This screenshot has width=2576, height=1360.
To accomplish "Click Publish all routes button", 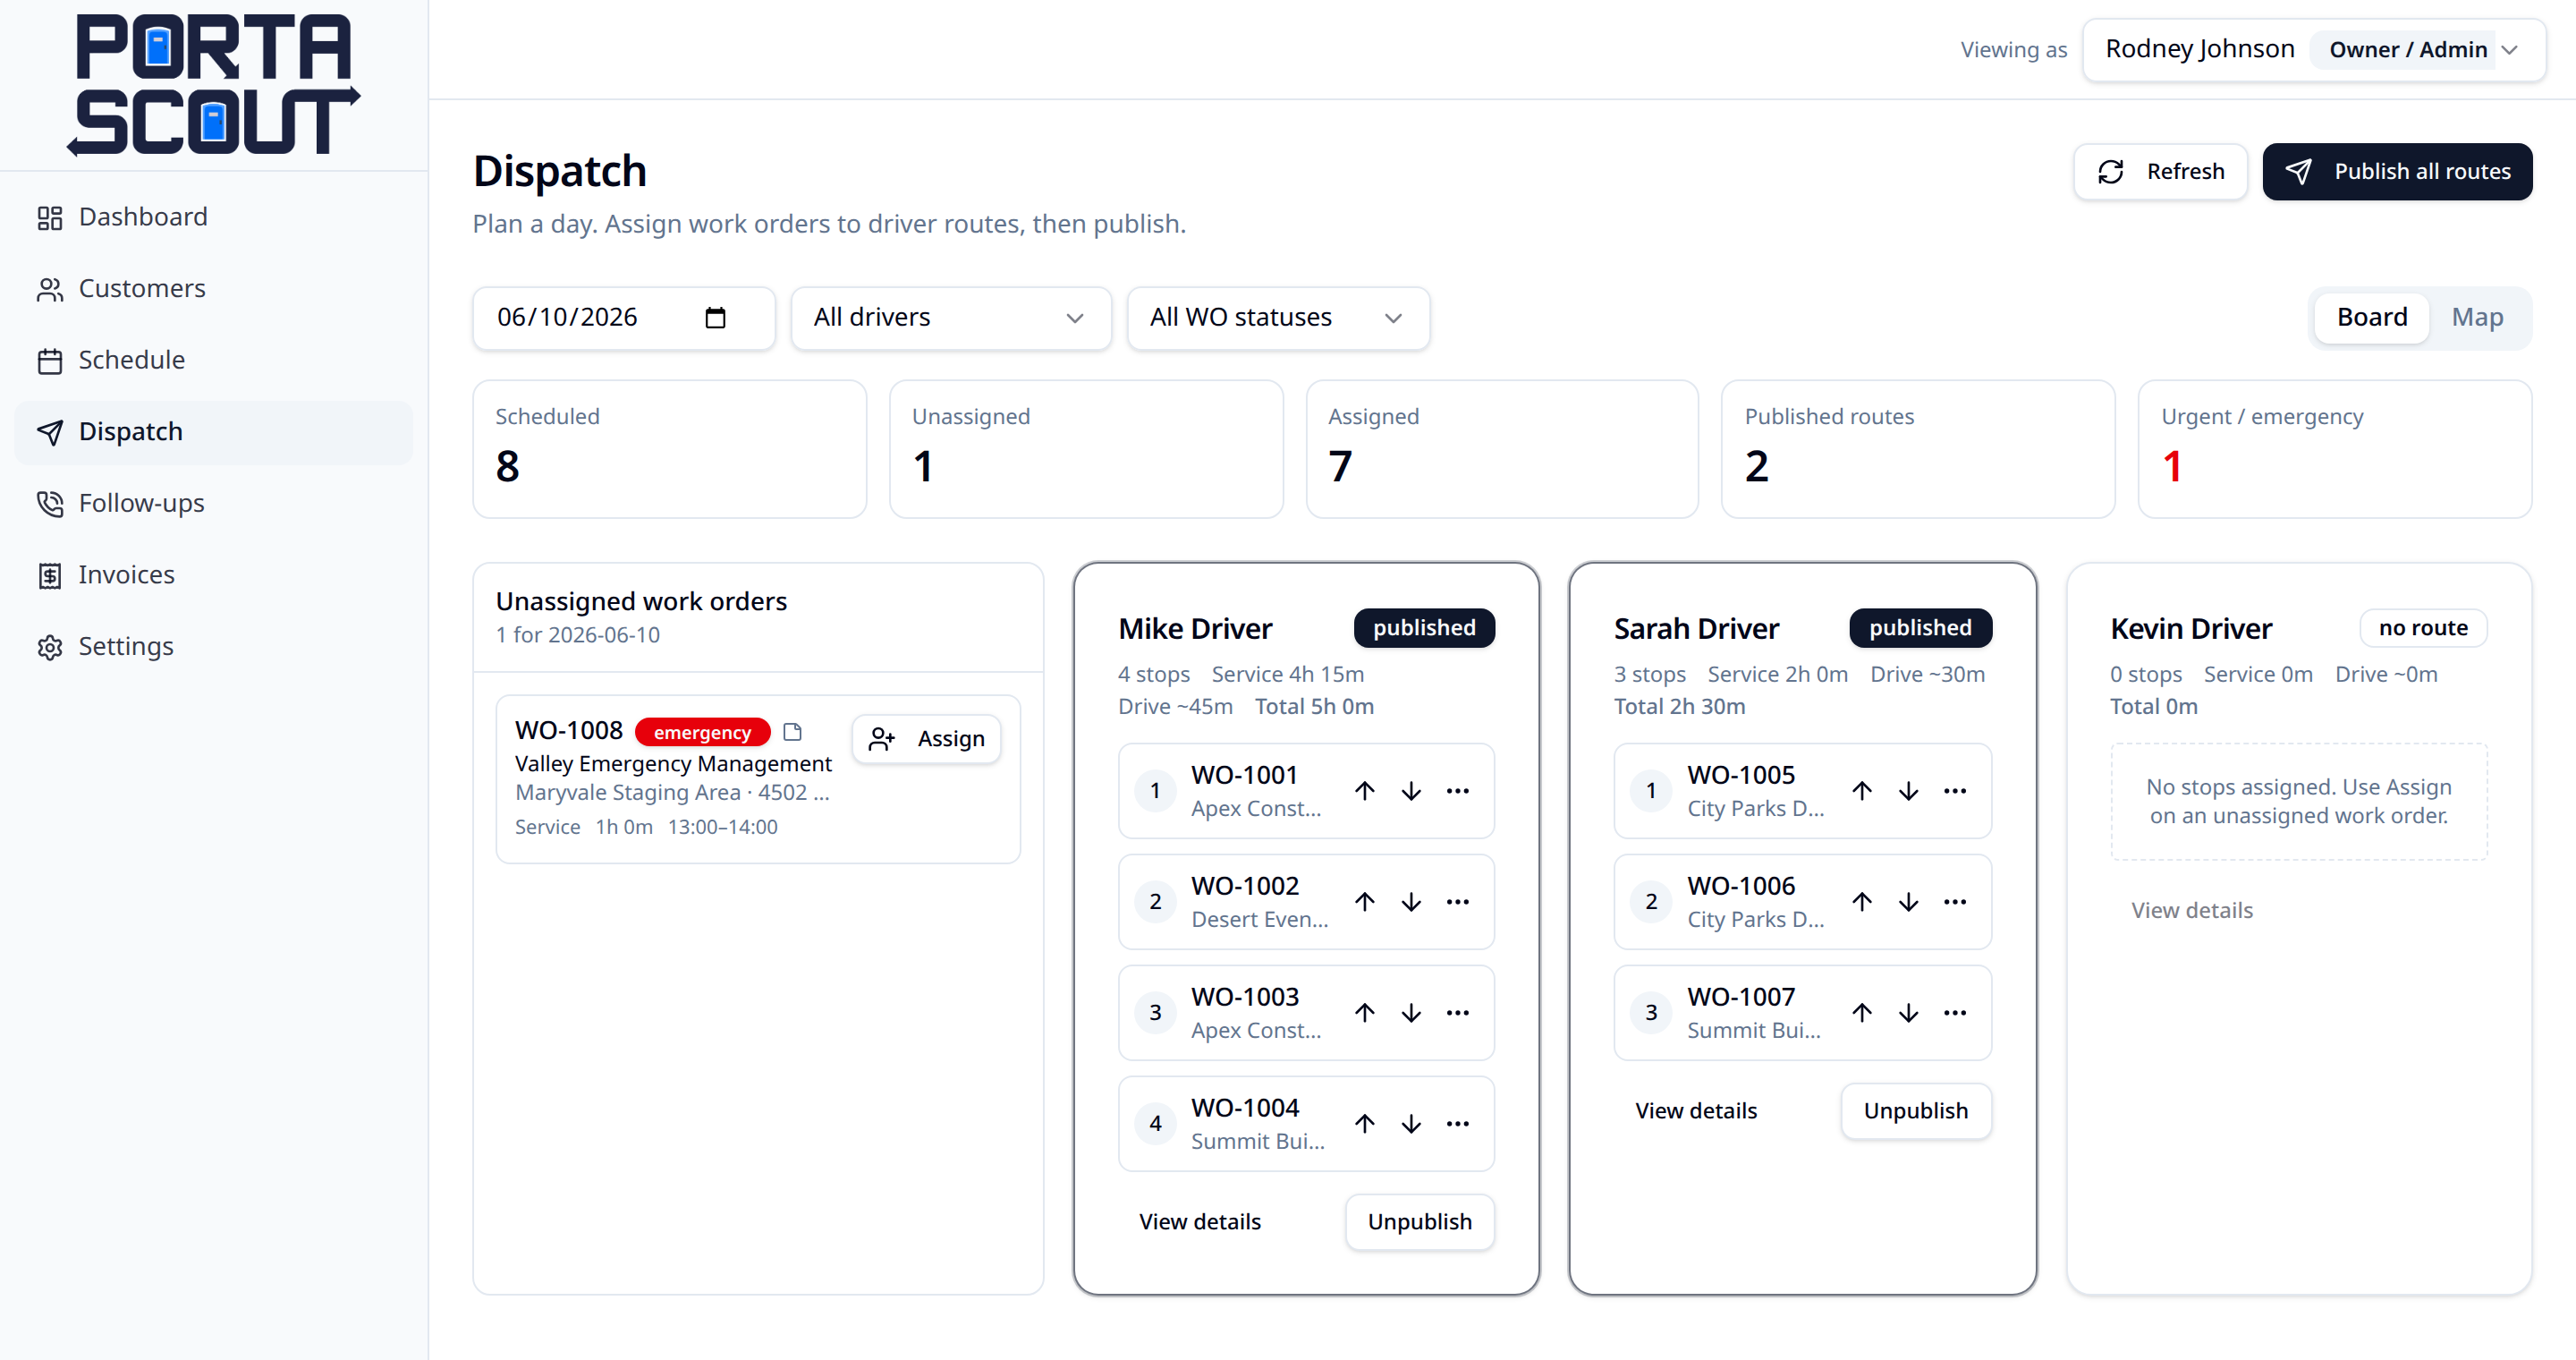I will 2397,172.
